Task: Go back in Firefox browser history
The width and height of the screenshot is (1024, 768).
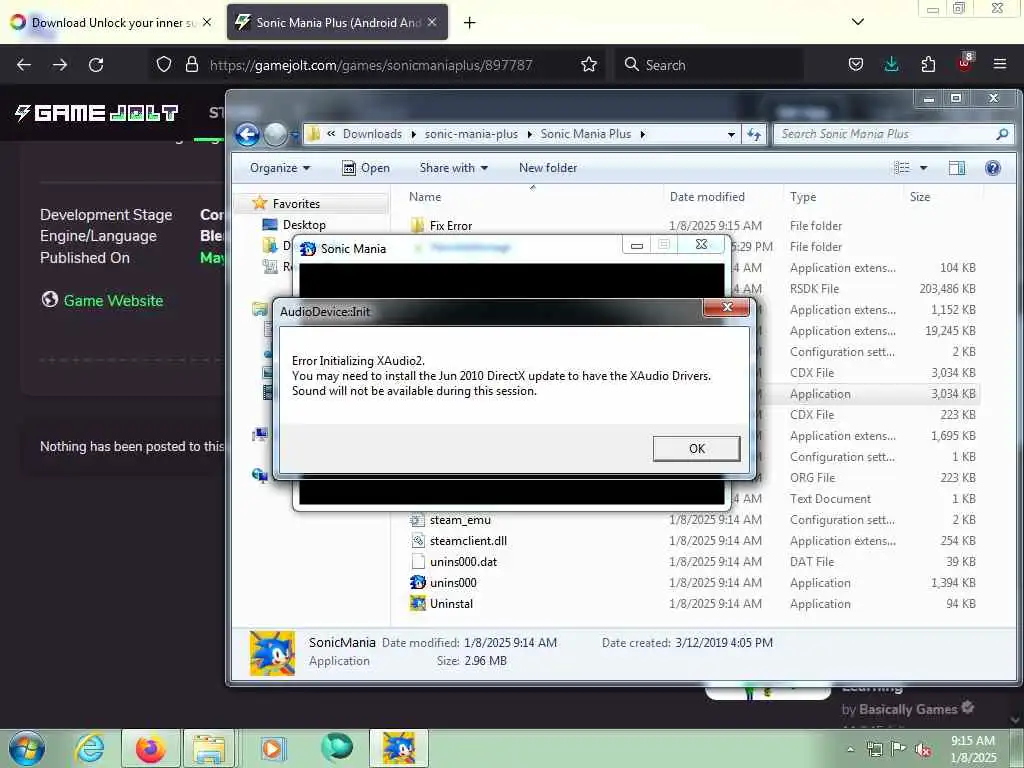Action: point(24,65)
